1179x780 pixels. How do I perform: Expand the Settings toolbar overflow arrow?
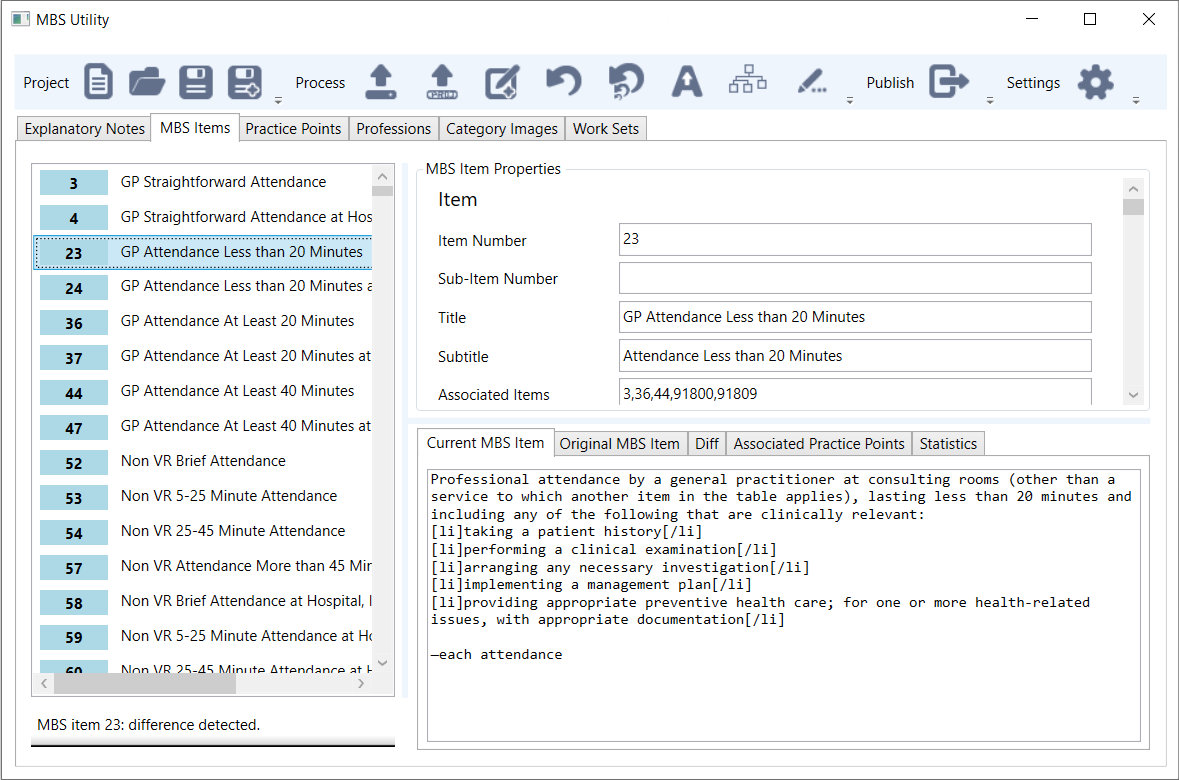(x=1135, y=100)
